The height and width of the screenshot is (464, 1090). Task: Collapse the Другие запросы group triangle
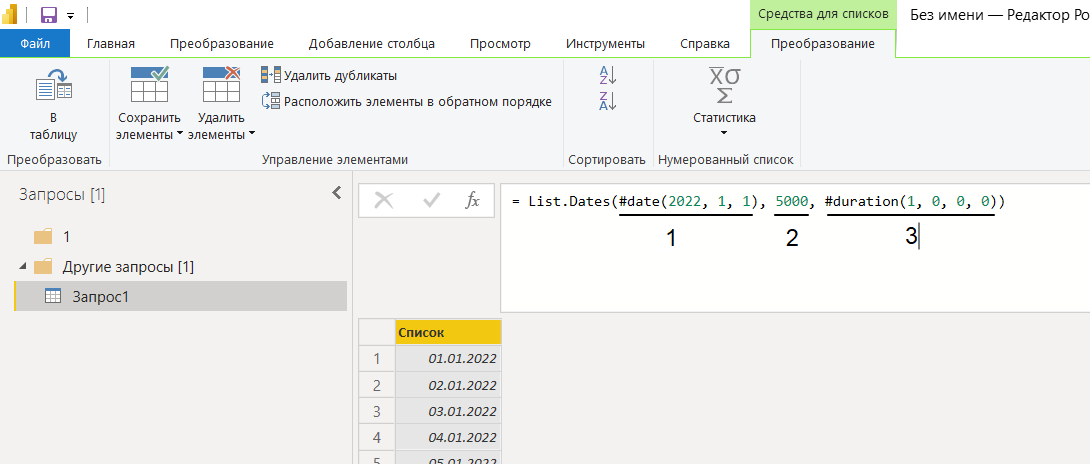(23, 266)
